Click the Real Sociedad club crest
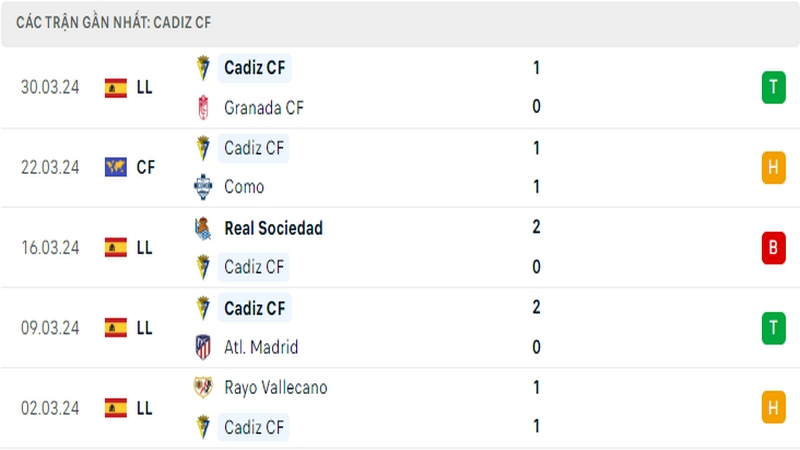The height and width of the screenshot is (450, 800). pyautogui.click(x=203, y=228)
